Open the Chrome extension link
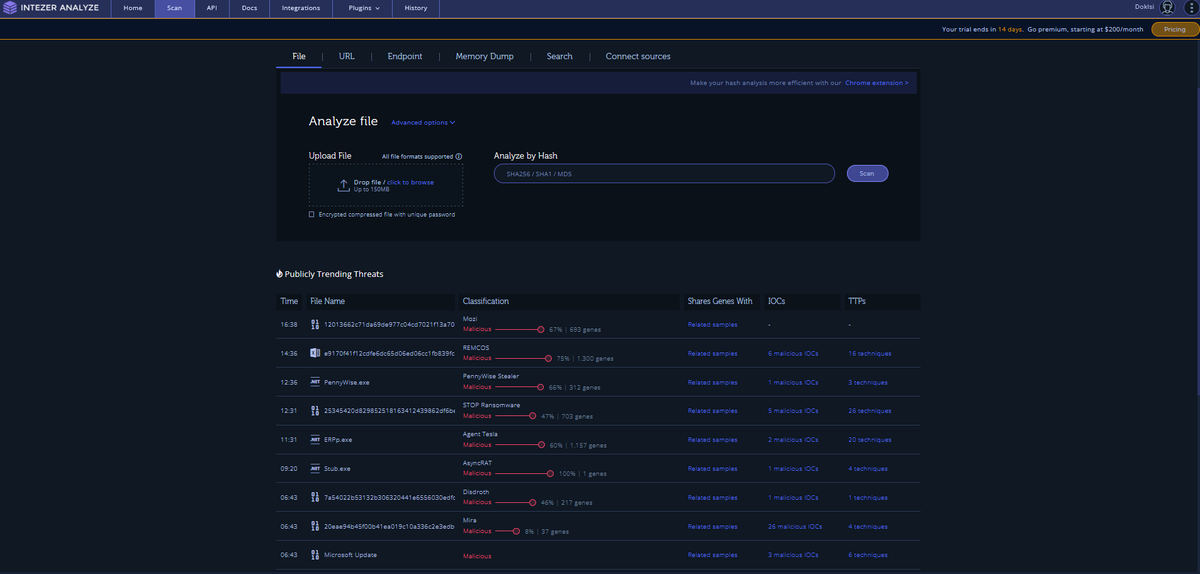1200x574 pixels. 877,83
